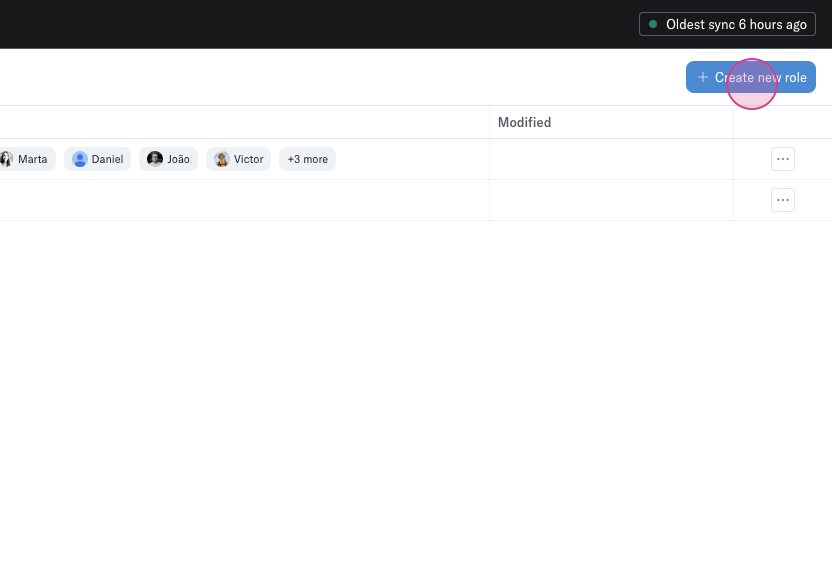Open the more-options menu in the empty row

click(x=783, y=200)
